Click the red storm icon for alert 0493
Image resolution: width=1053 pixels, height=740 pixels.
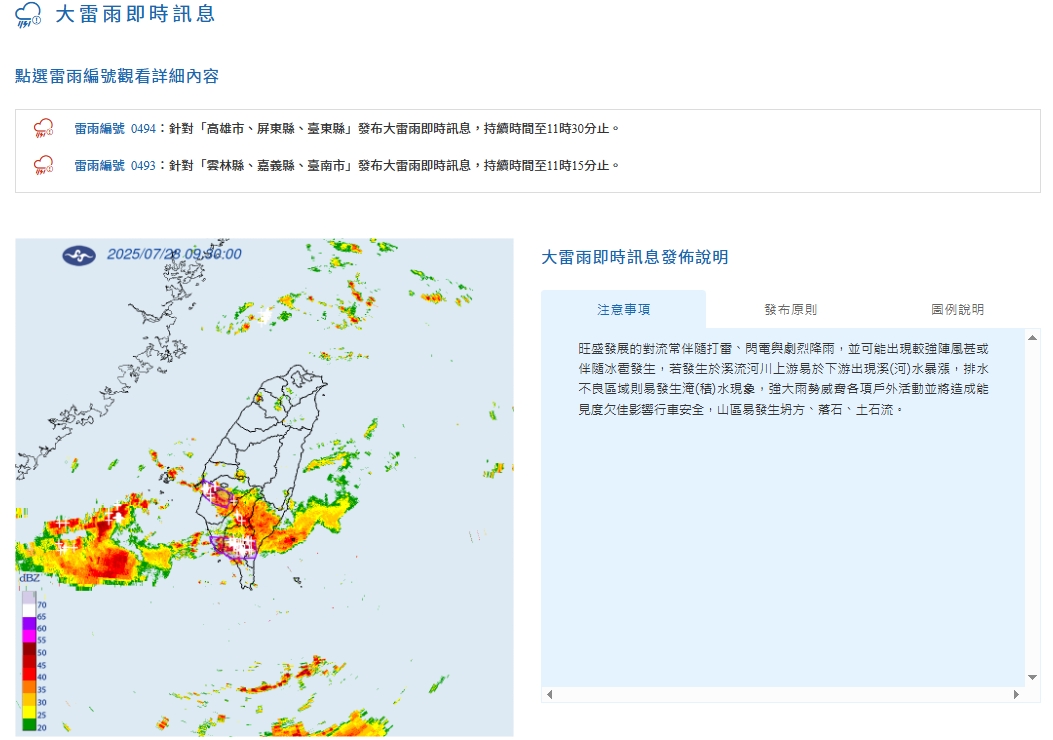pyautogui.click(x=44, y=165)
